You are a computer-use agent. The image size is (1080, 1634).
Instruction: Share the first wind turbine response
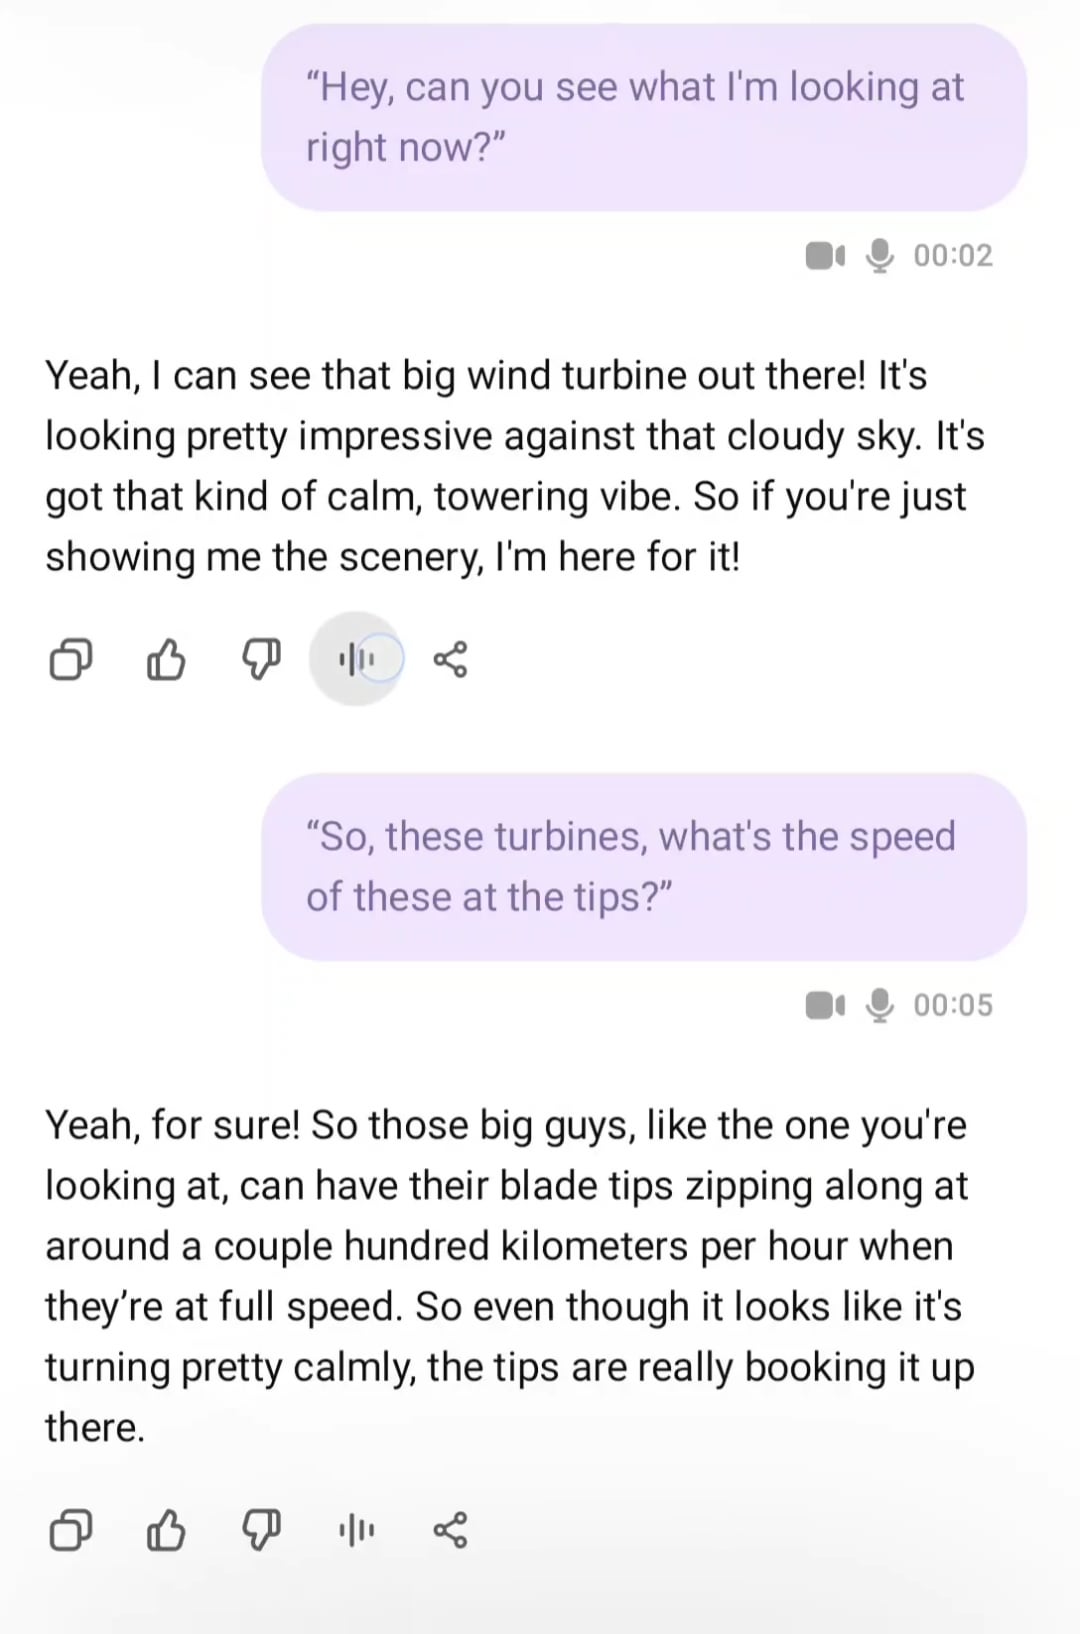point(450,660)
